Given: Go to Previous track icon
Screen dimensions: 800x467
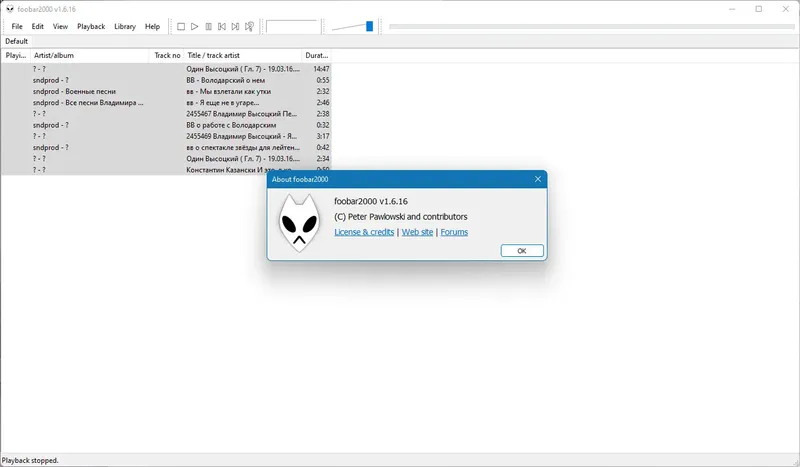Looking at the screenshot, I should pos(222,27).
